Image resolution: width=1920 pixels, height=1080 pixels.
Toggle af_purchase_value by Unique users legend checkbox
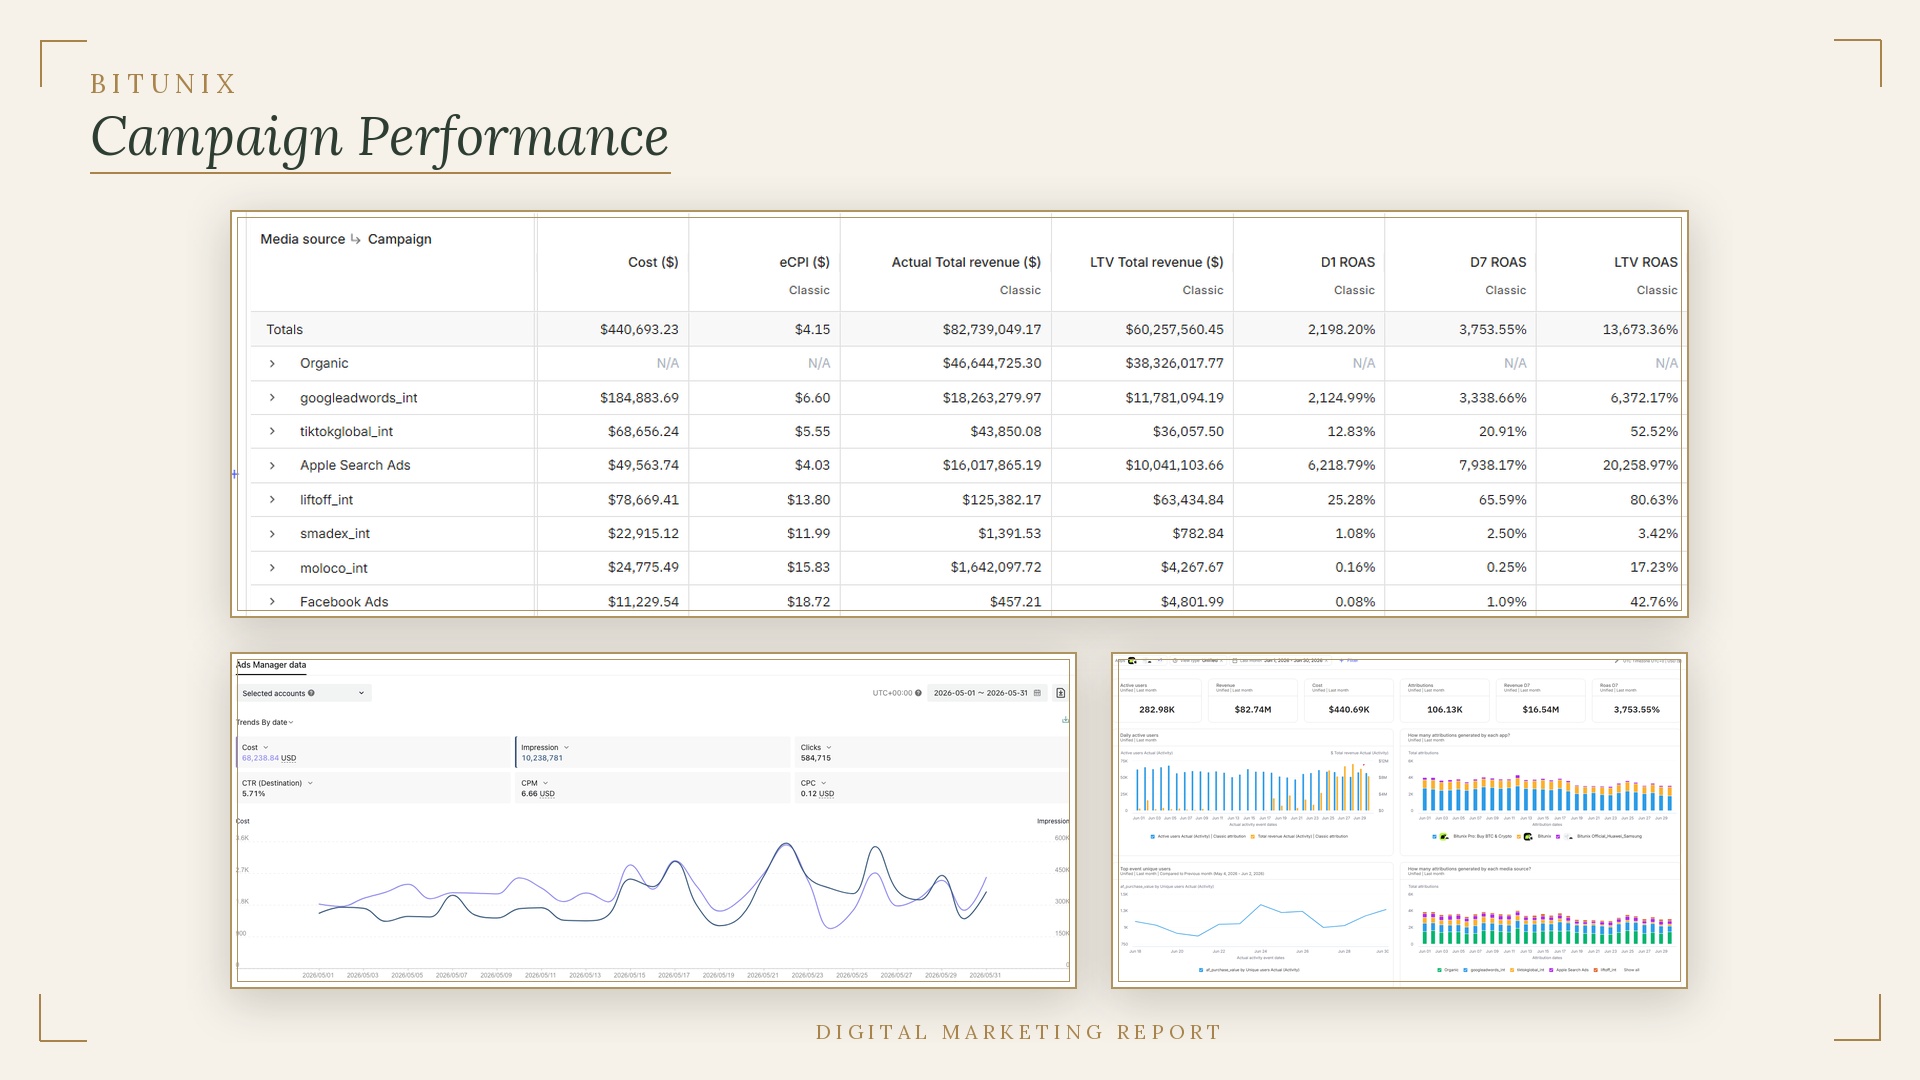[x=1201, y=970]
